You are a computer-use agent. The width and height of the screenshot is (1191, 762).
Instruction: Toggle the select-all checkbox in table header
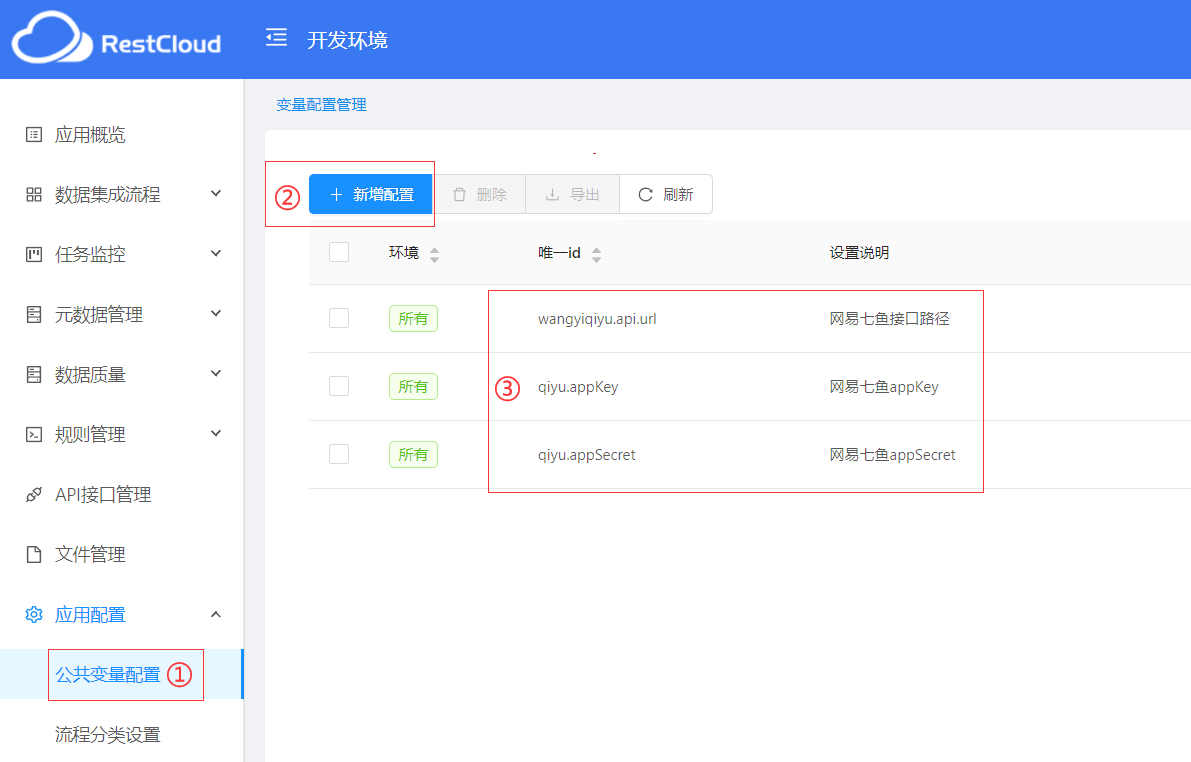pyautogui.click(x=339, y=252)
